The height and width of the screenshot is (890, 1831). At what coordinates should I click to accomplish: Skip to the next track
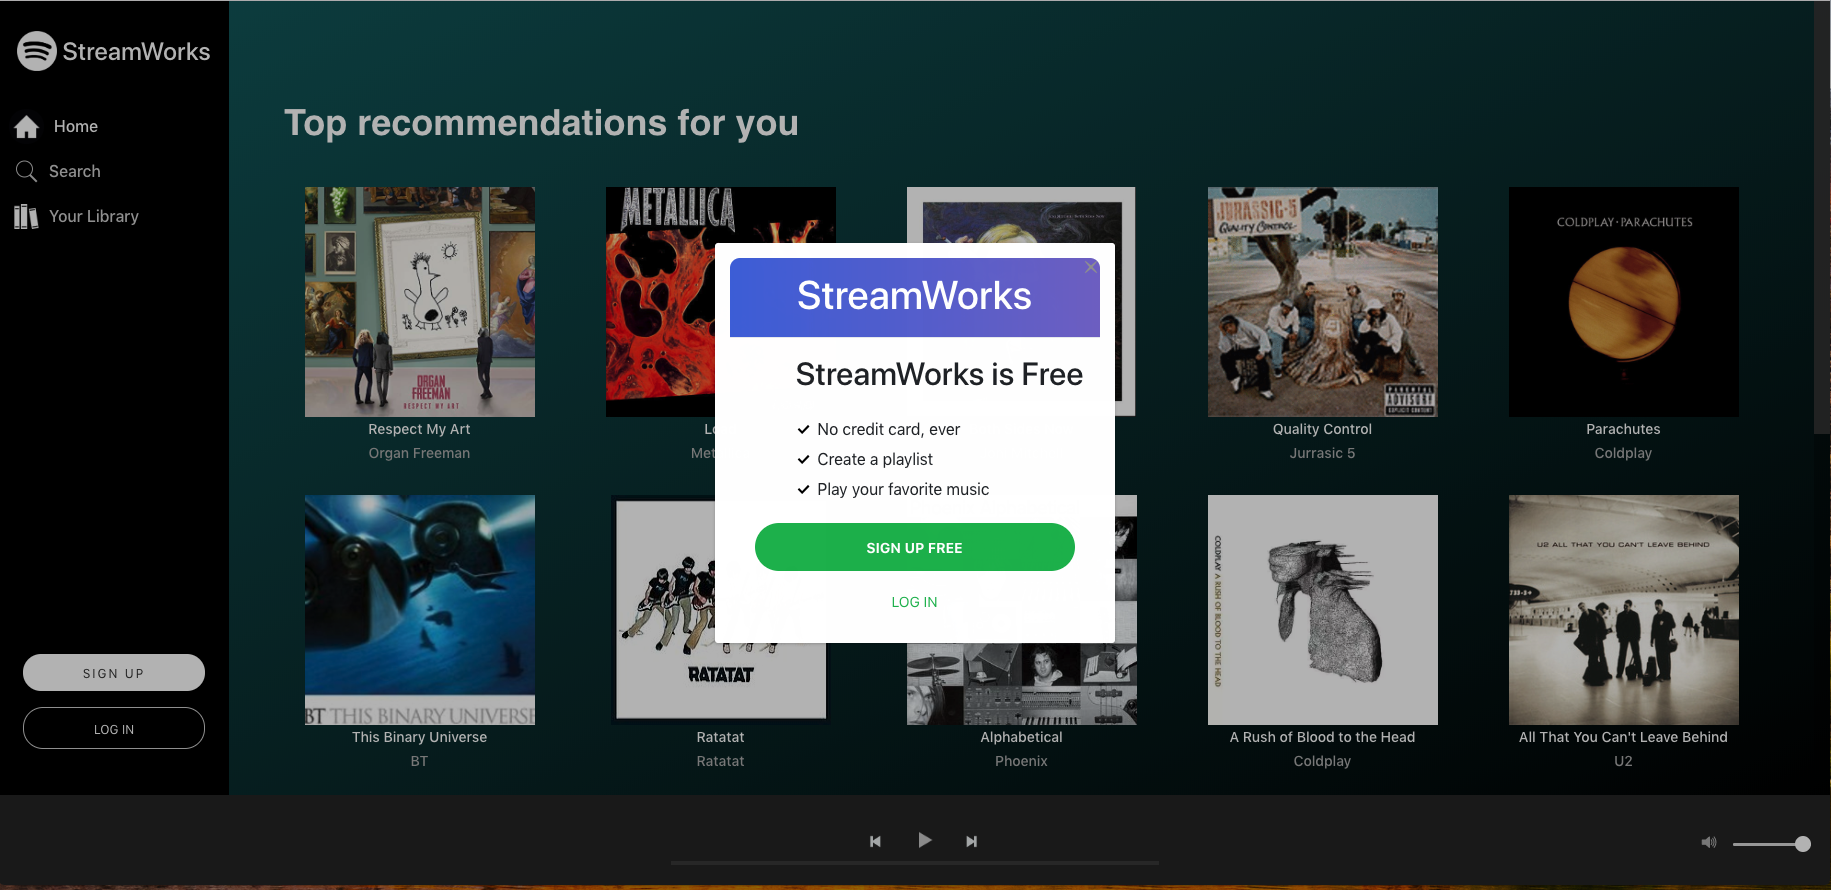pyautogui.click(x=971, y=841)
